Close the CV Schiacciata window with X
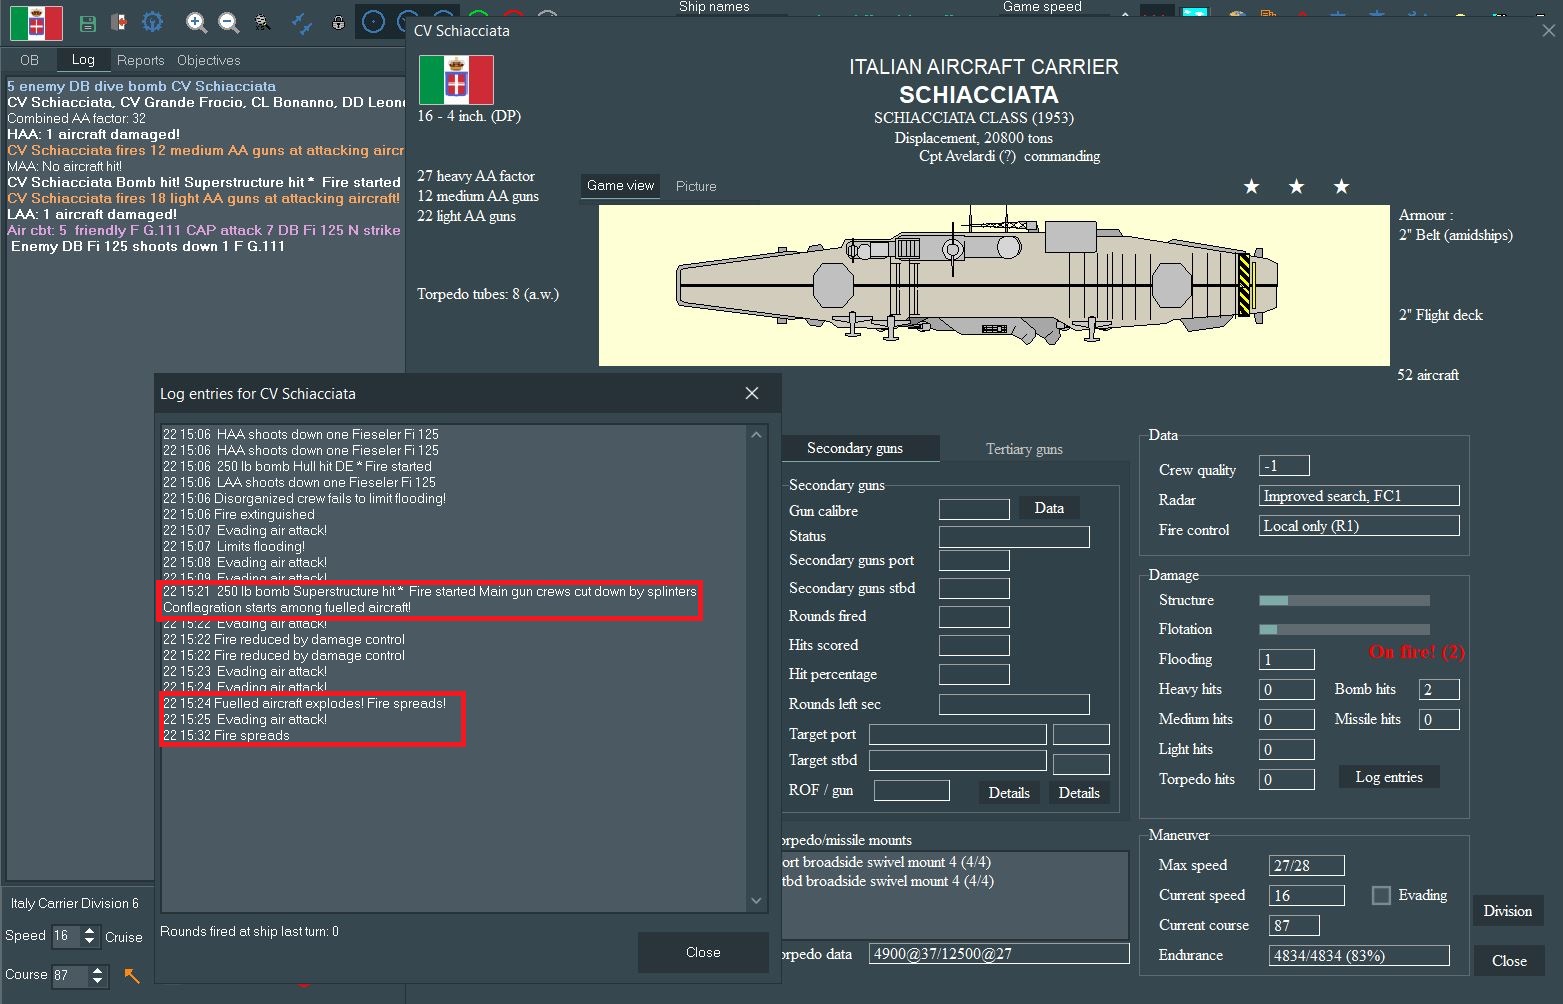Viewport: 1563px width, 1004px height. (x=1548, y=30)
